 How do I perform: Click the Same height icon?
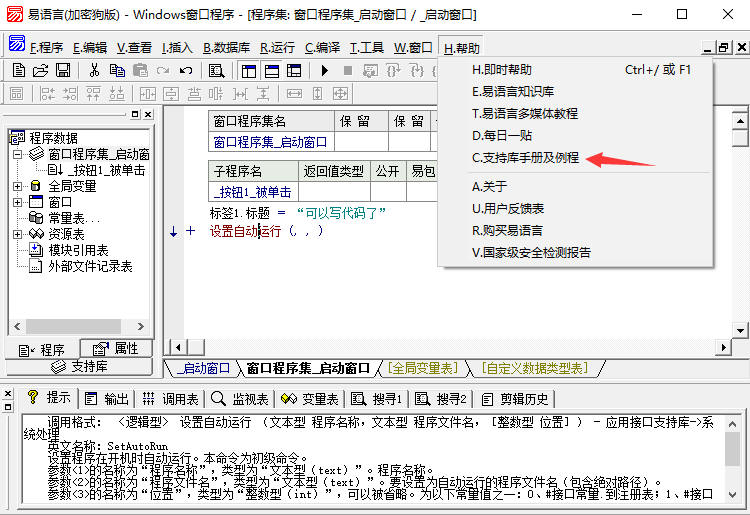point(318,94)
